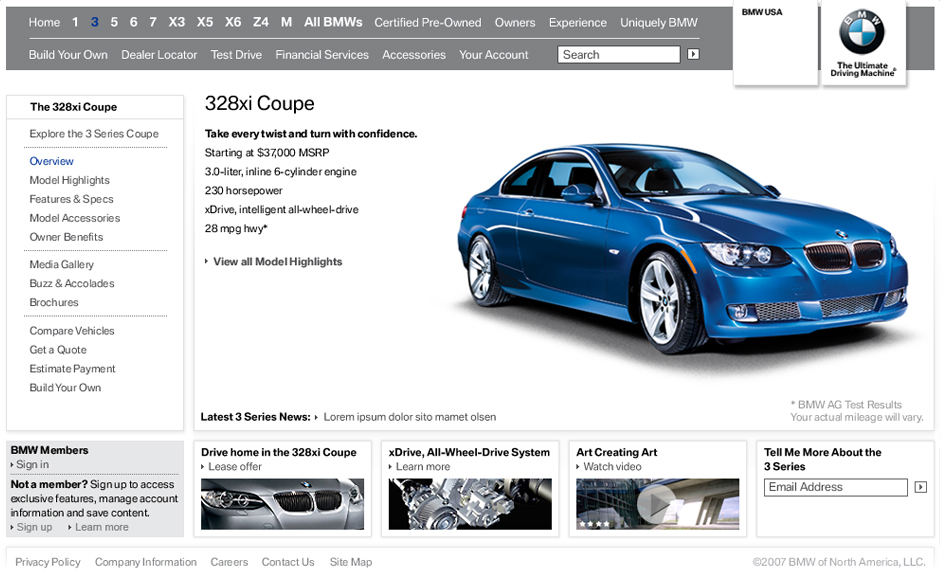940x575 pixels.
Task: Open Get a Quote
Action: pos(58,350)
